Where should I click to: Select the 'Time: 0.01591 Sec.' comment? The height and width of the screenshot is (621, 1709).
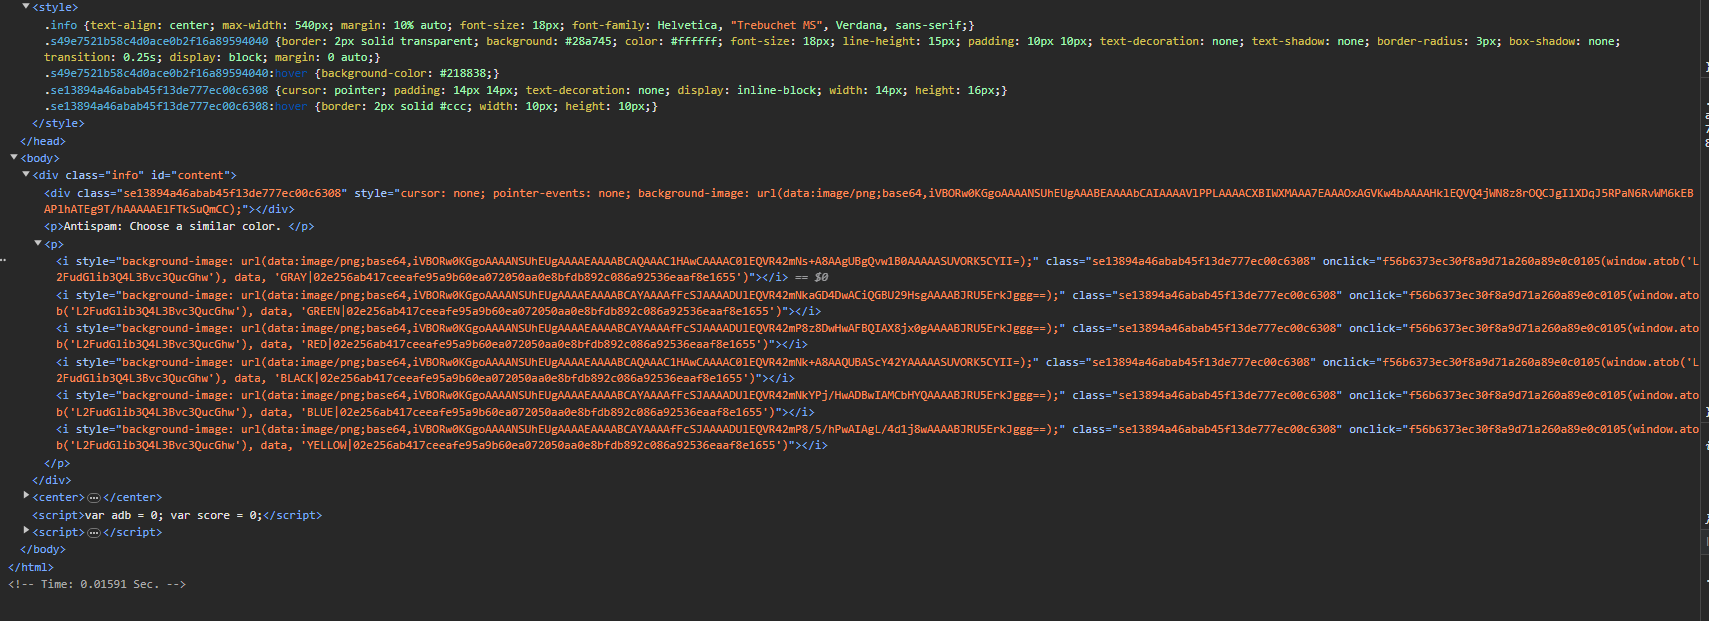[97, 584]
